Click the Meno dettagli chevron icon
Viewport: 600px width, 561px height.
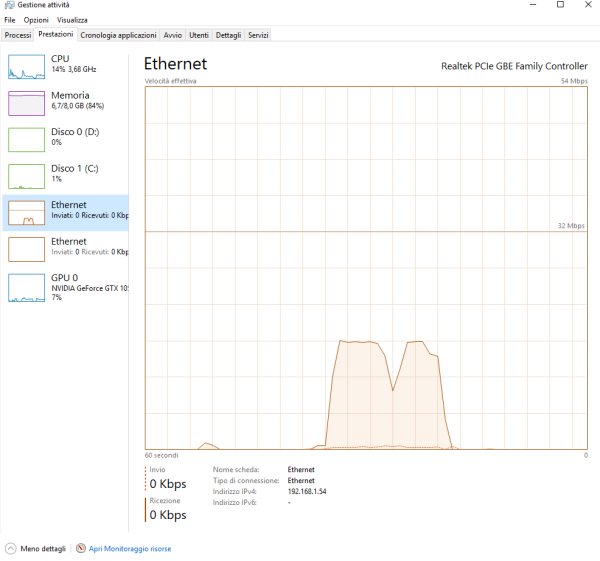(11, 549)
